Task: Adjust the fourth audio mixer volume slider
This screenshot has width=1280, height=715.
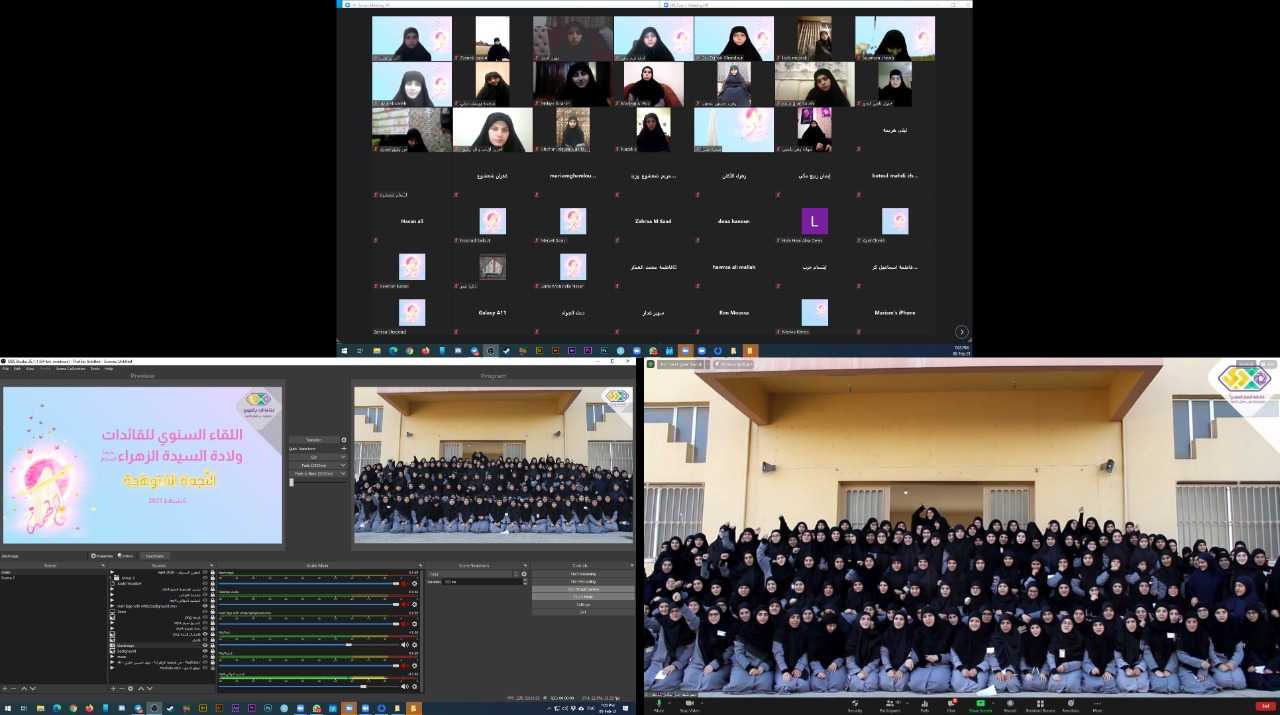Action: 350,645
